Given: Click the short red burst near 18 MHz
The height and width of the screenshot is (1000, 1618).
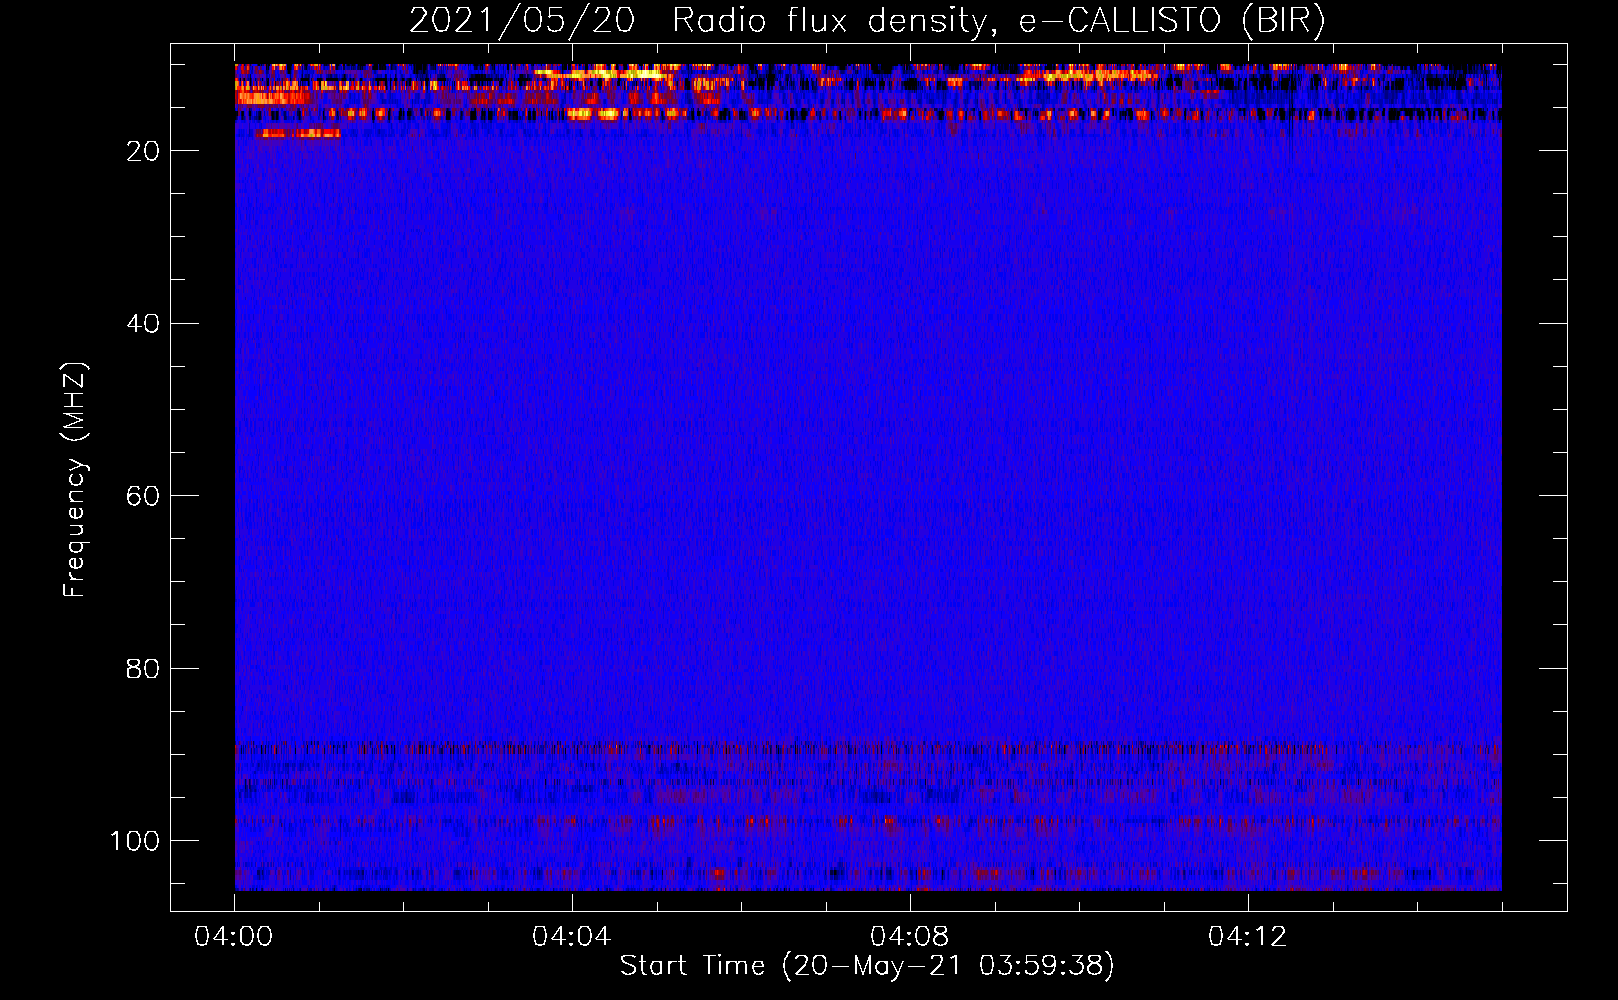Looking at the screenshot, I should pyautogui.click(x=298, y=133).
